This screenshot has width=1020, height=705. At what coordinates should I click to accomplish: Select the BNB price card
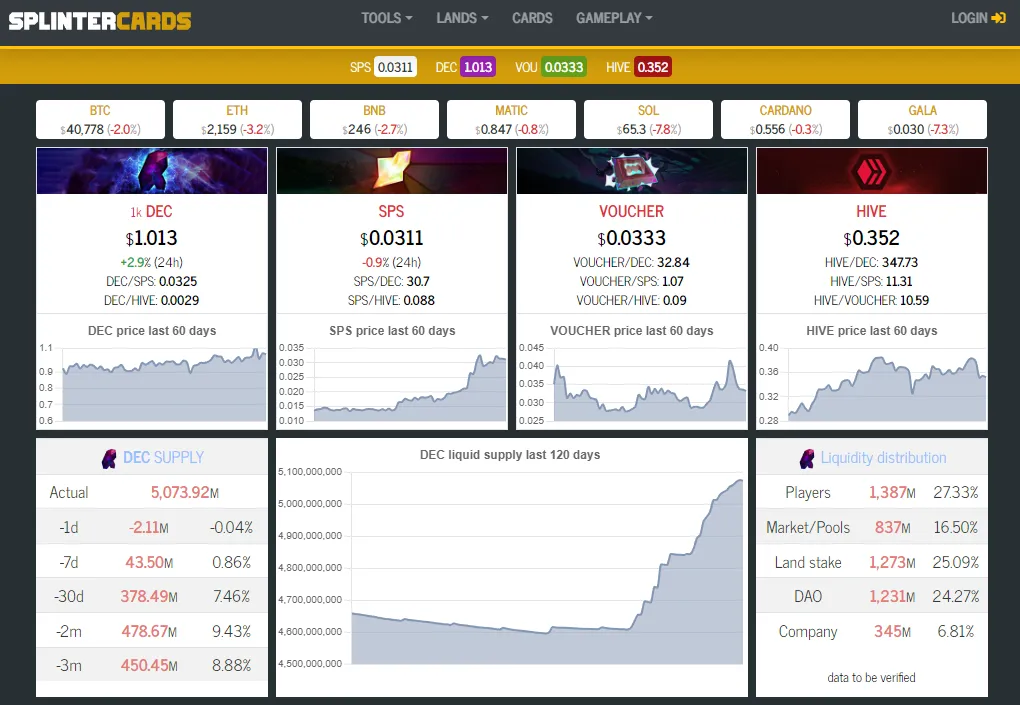pos(374,120)
